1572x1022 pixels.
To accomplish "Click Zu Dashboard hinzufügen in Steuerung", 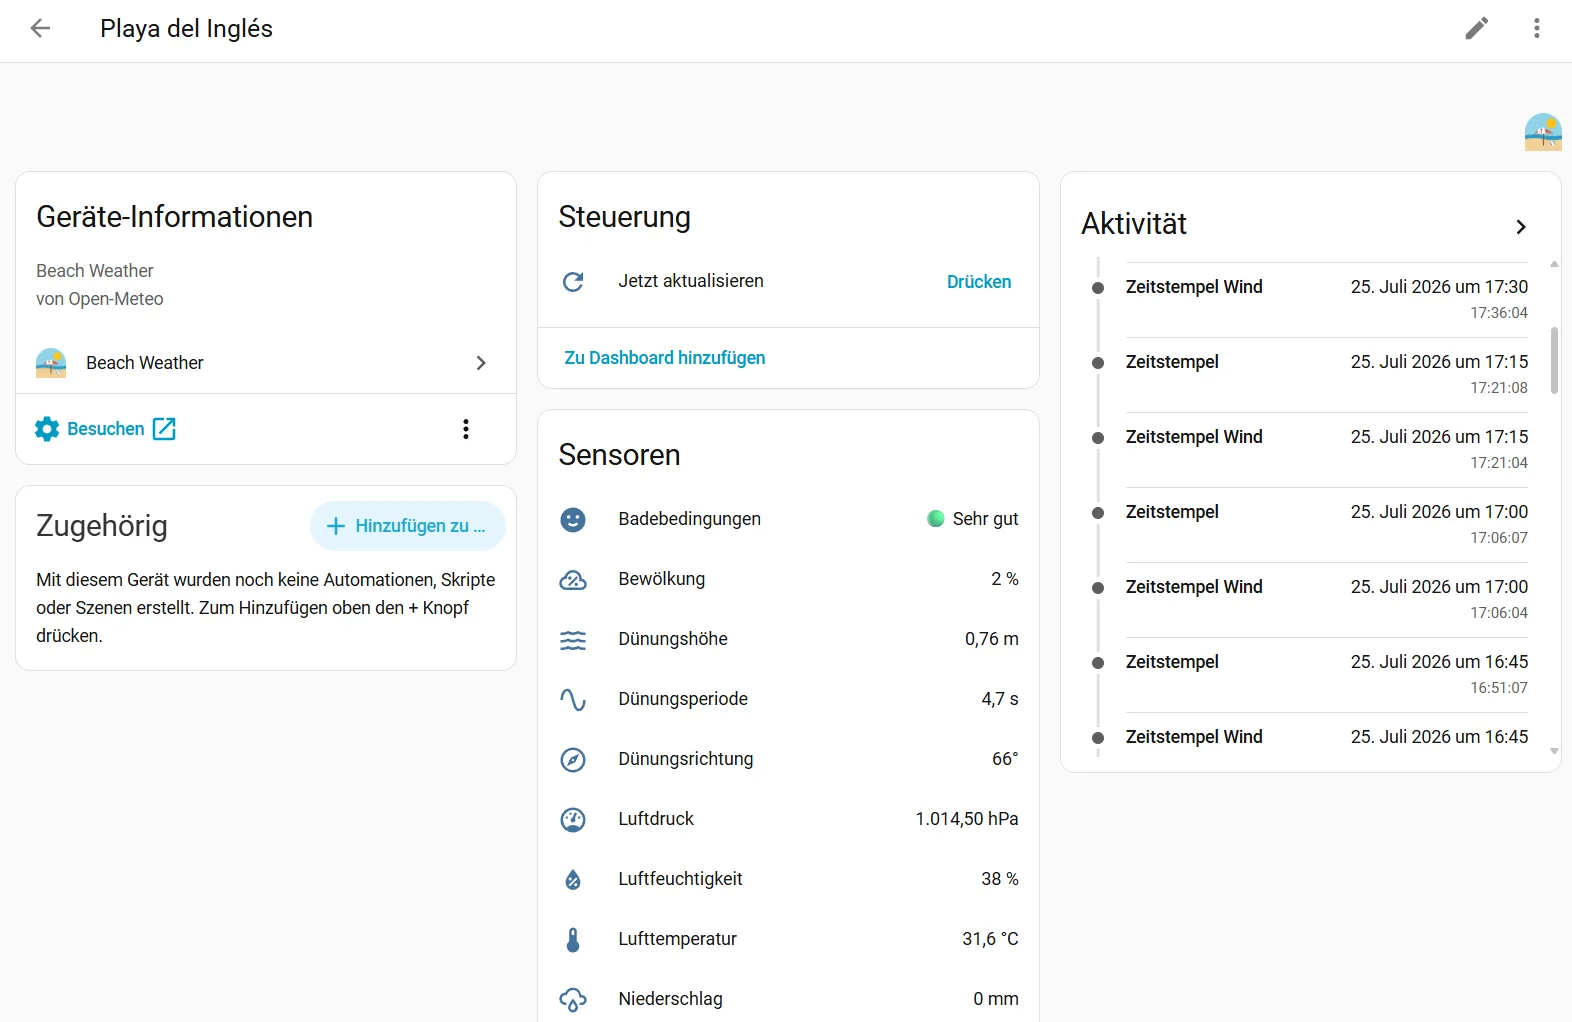I will coord(665,358).
